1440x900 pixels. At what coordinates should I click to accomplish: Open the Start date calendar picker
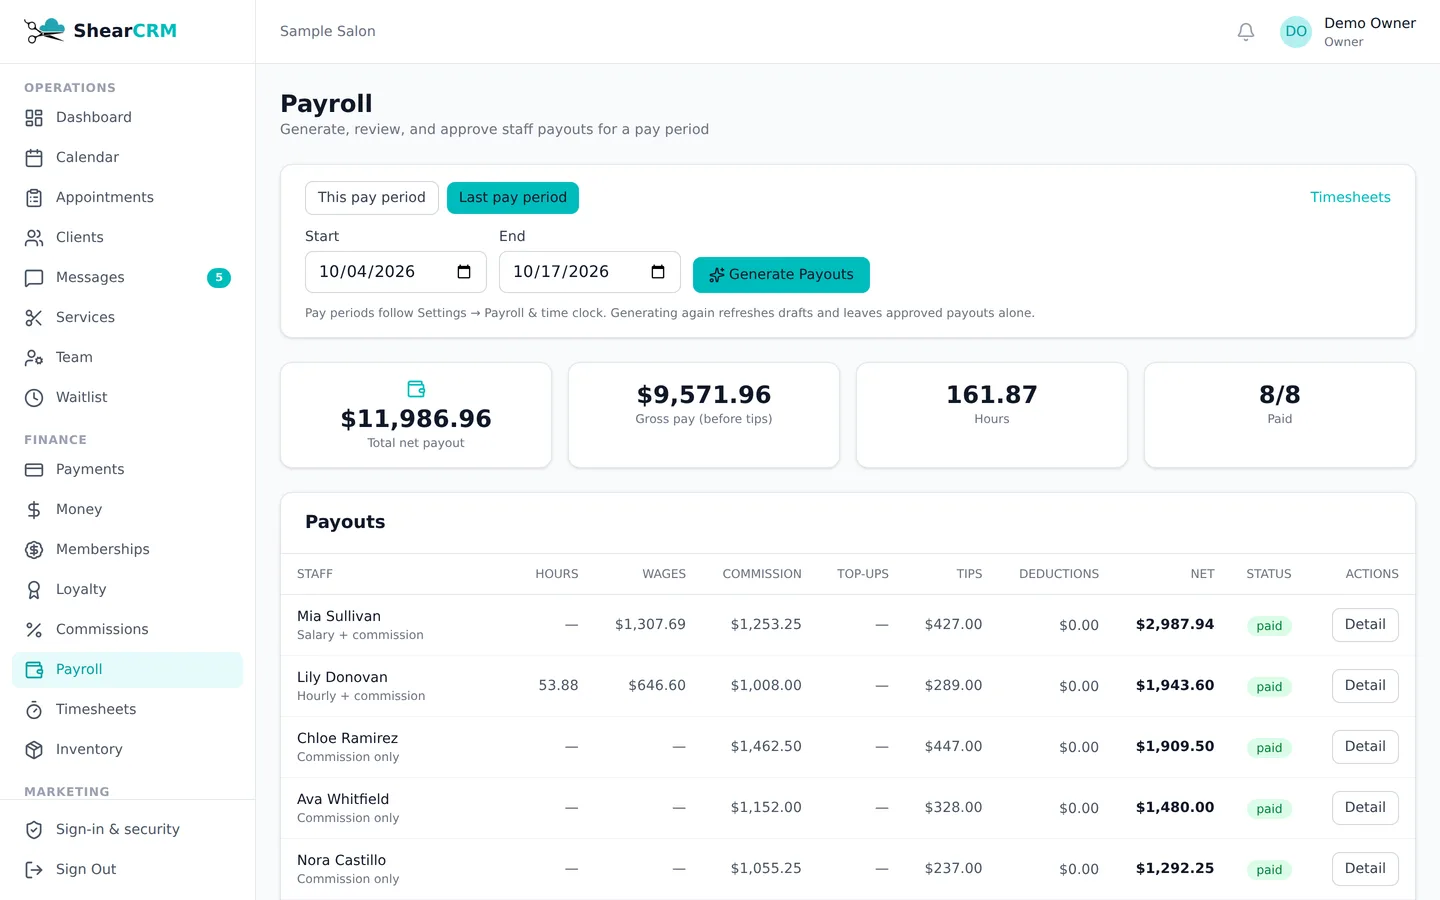coord(464,272)
